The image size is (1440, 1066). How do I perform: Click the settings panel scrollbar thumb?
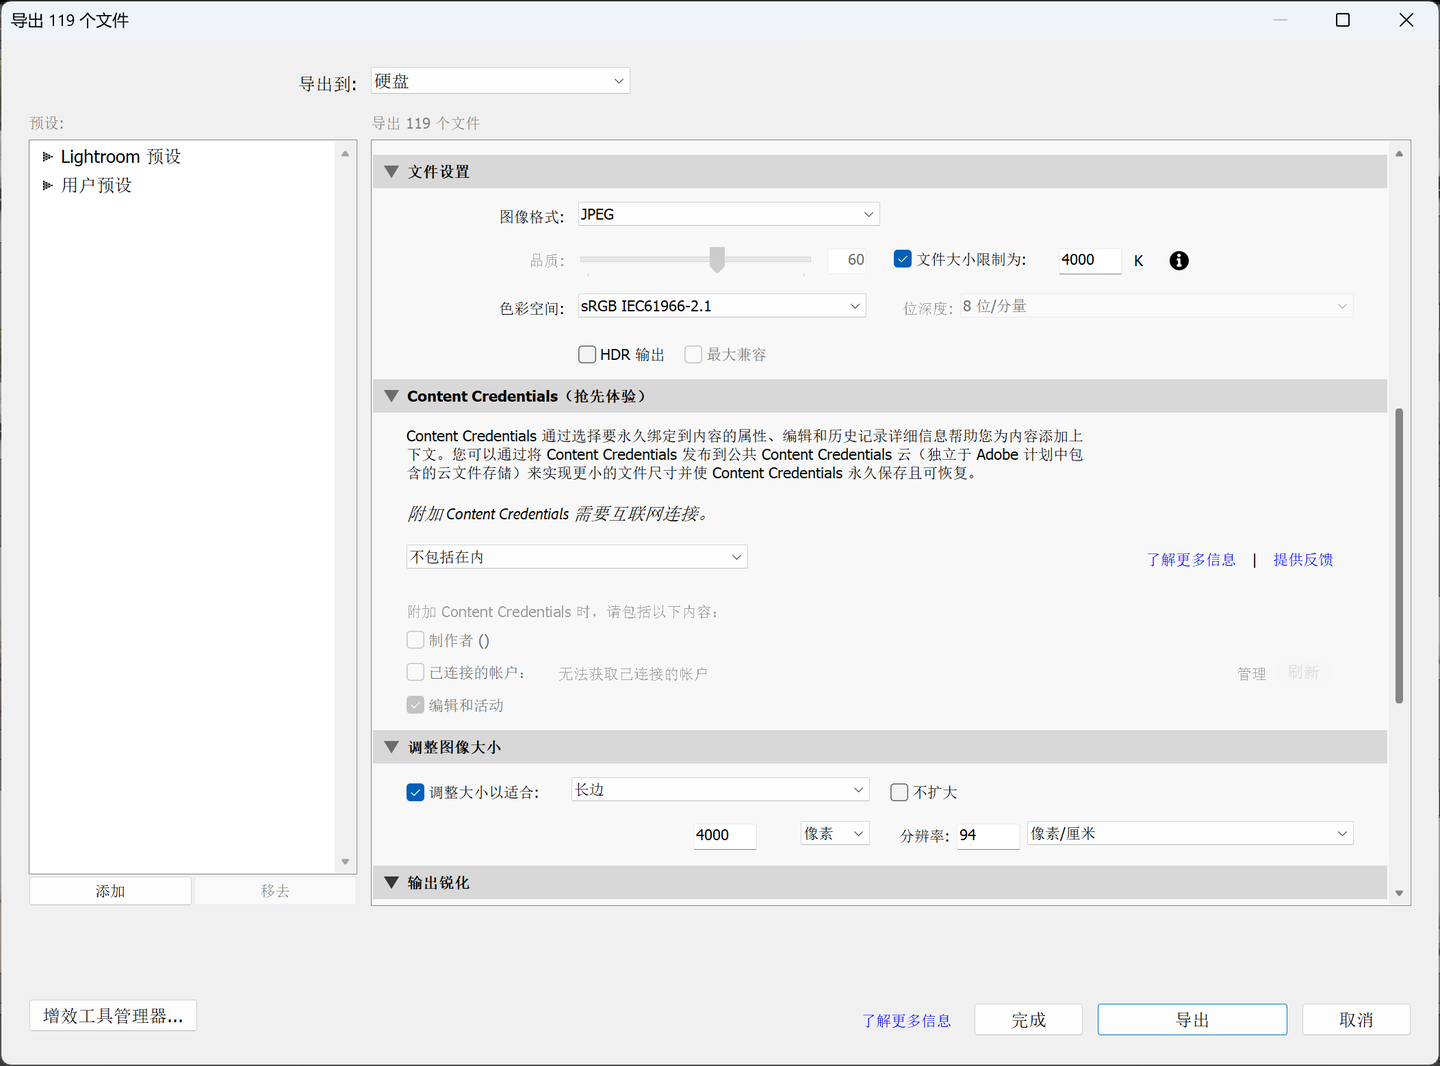(x=1399, y=555)
